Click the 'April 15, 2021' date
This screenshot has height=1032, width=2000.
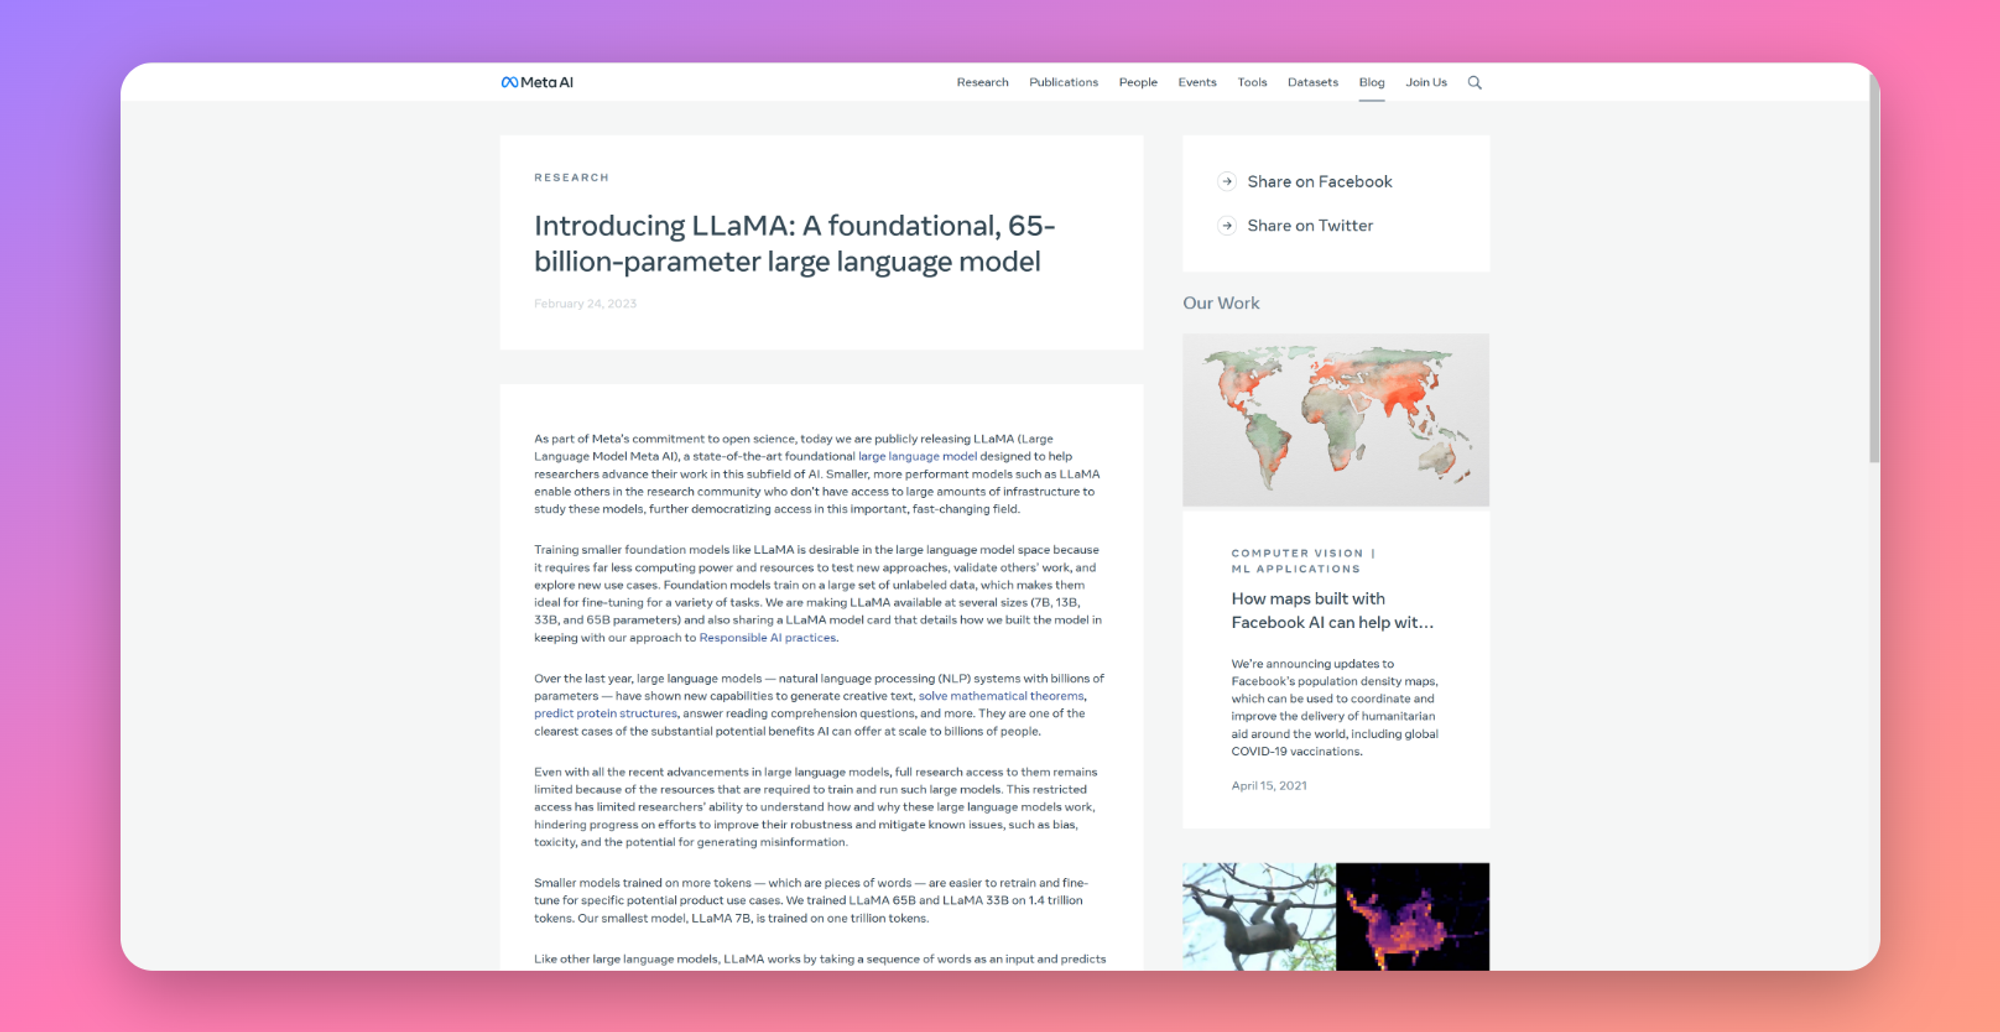(x=1269, y=786)
